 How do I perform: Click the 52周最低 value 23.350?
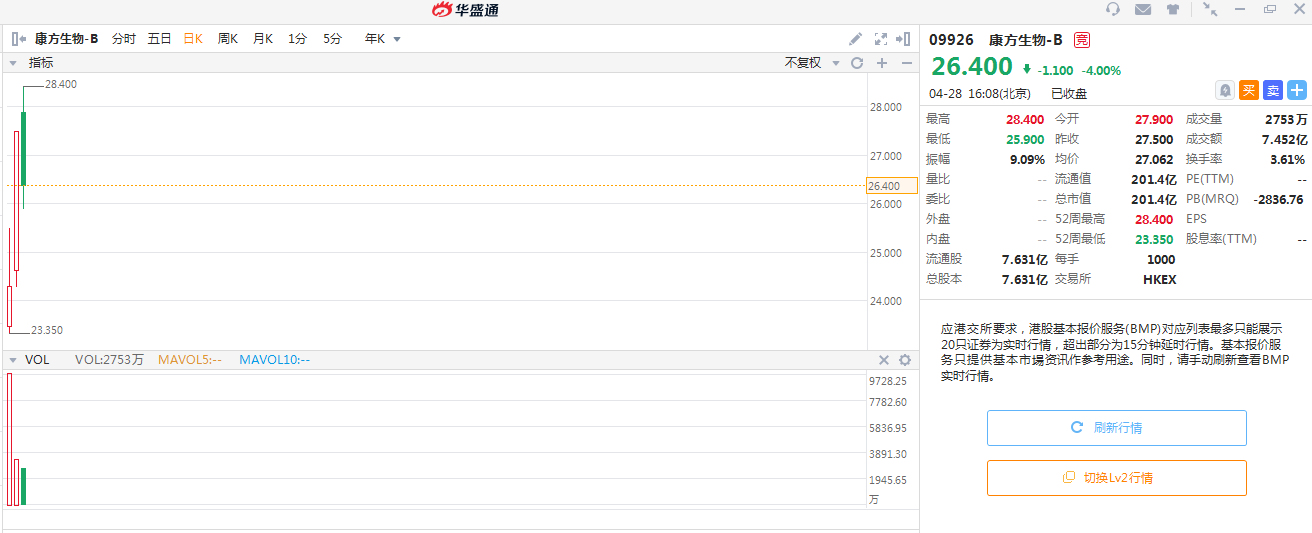click(x=1154, y=239)
